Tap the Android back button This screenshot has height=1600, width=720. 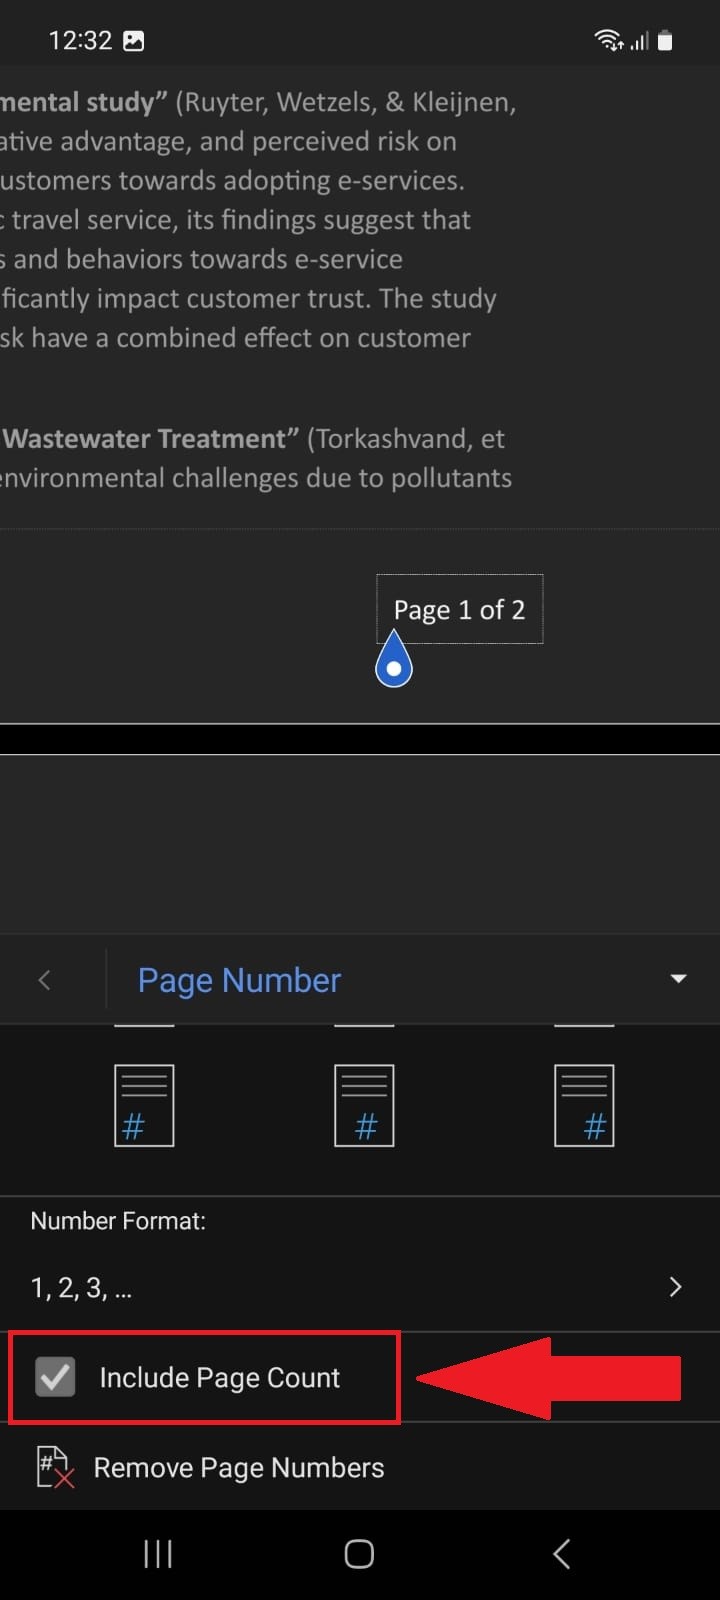click(561, 1553)
